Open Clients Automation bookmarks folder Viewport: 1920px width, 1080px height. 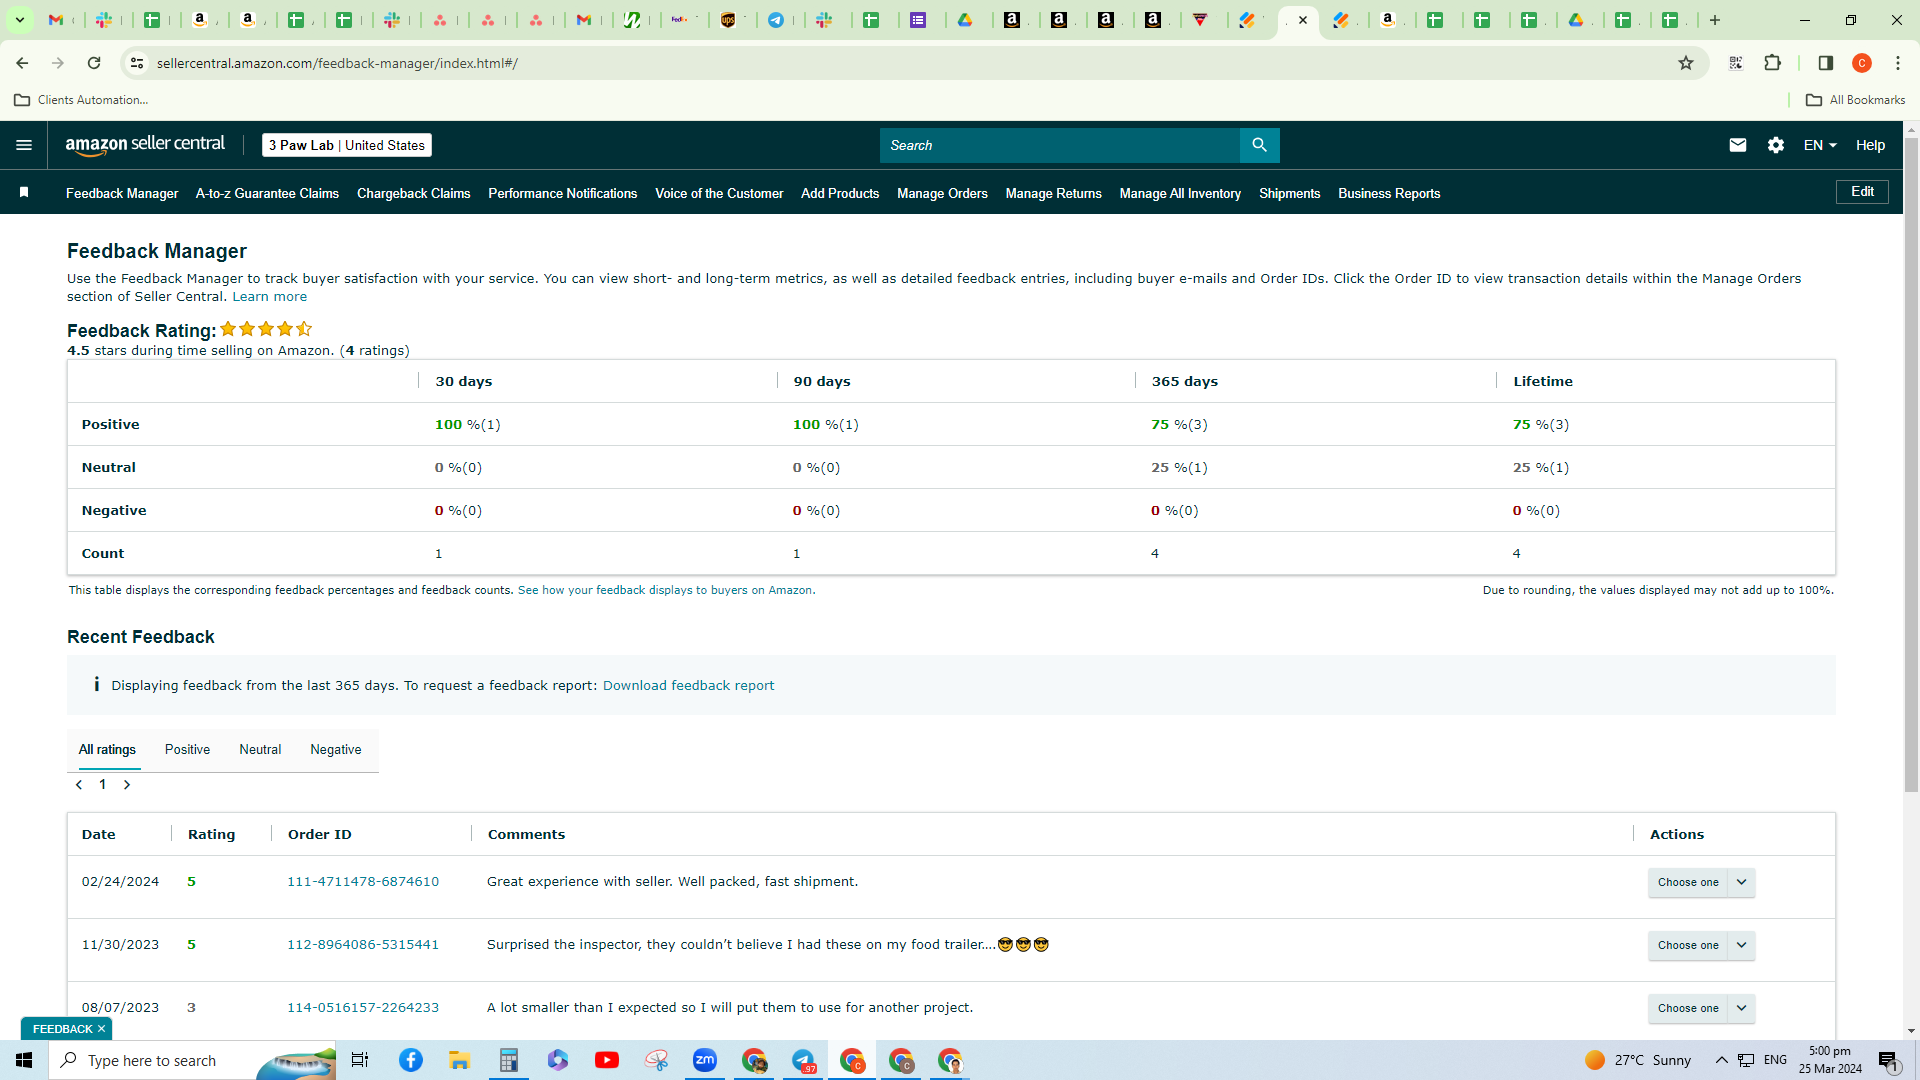pyautogui.click(x=81, y=100)
